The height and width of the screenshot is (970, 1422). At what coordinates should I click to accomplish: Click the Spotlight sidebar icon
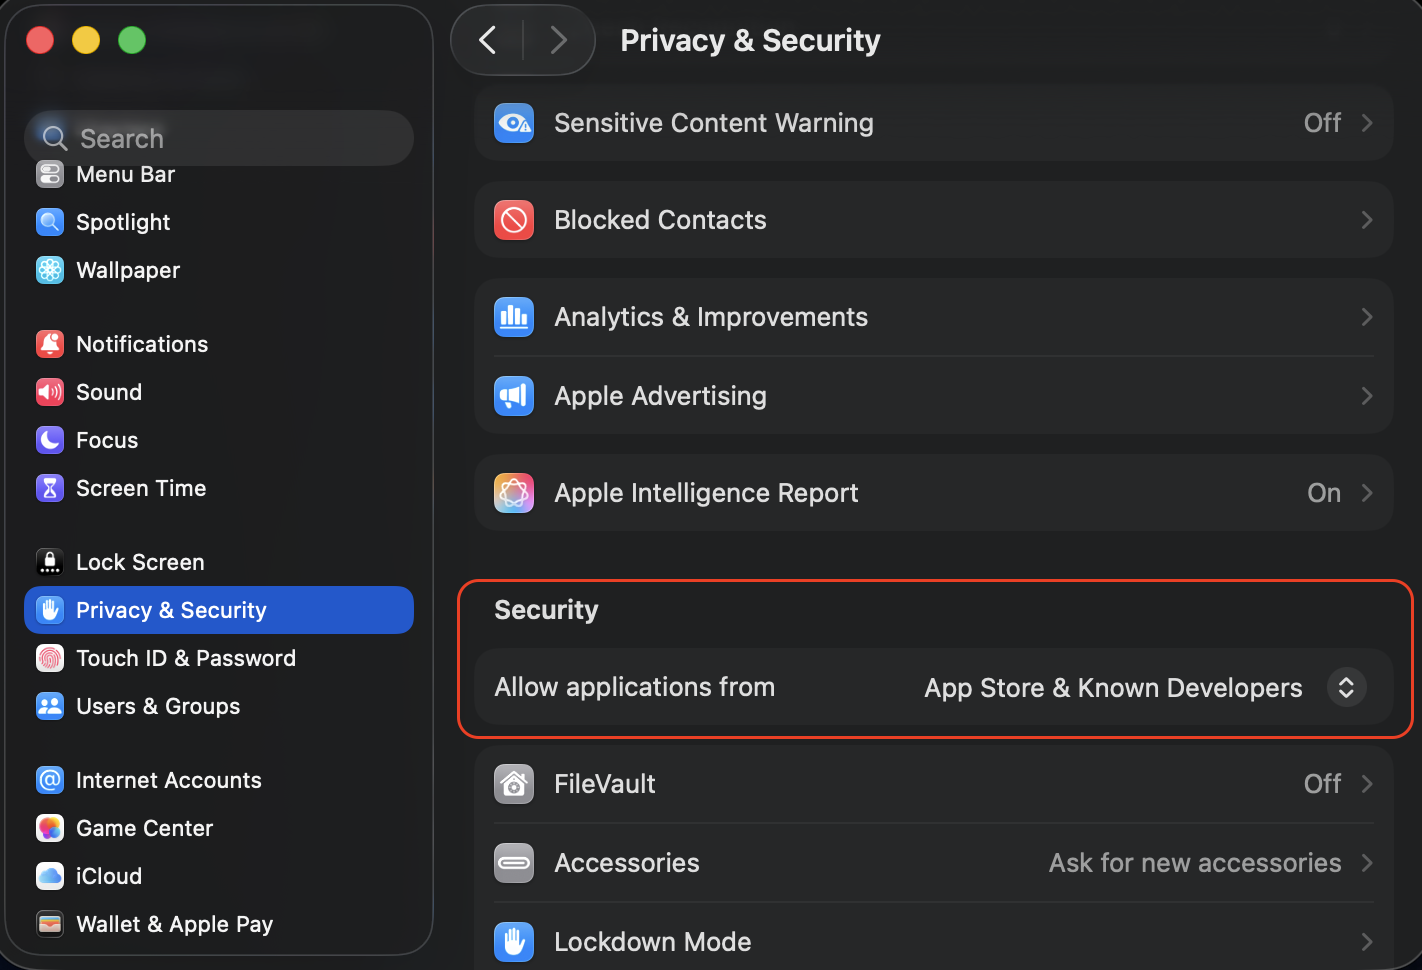tap(50, 222)
